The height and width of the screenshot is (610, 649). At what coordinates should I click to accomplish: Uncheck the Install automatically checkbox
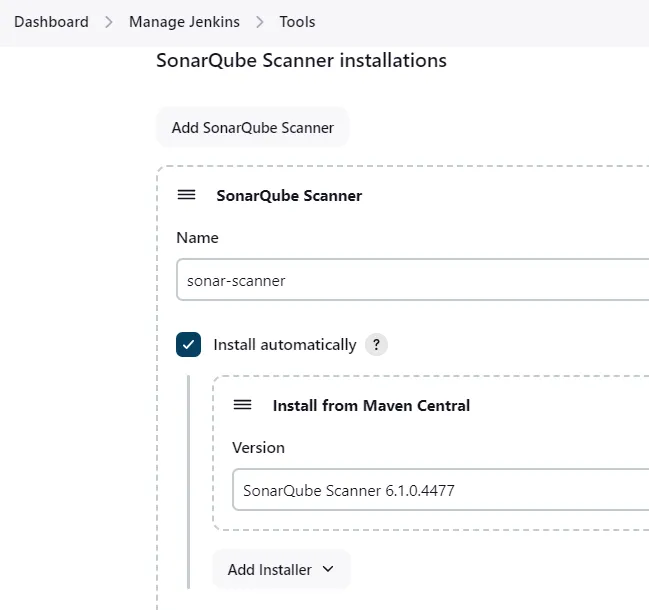188,344
